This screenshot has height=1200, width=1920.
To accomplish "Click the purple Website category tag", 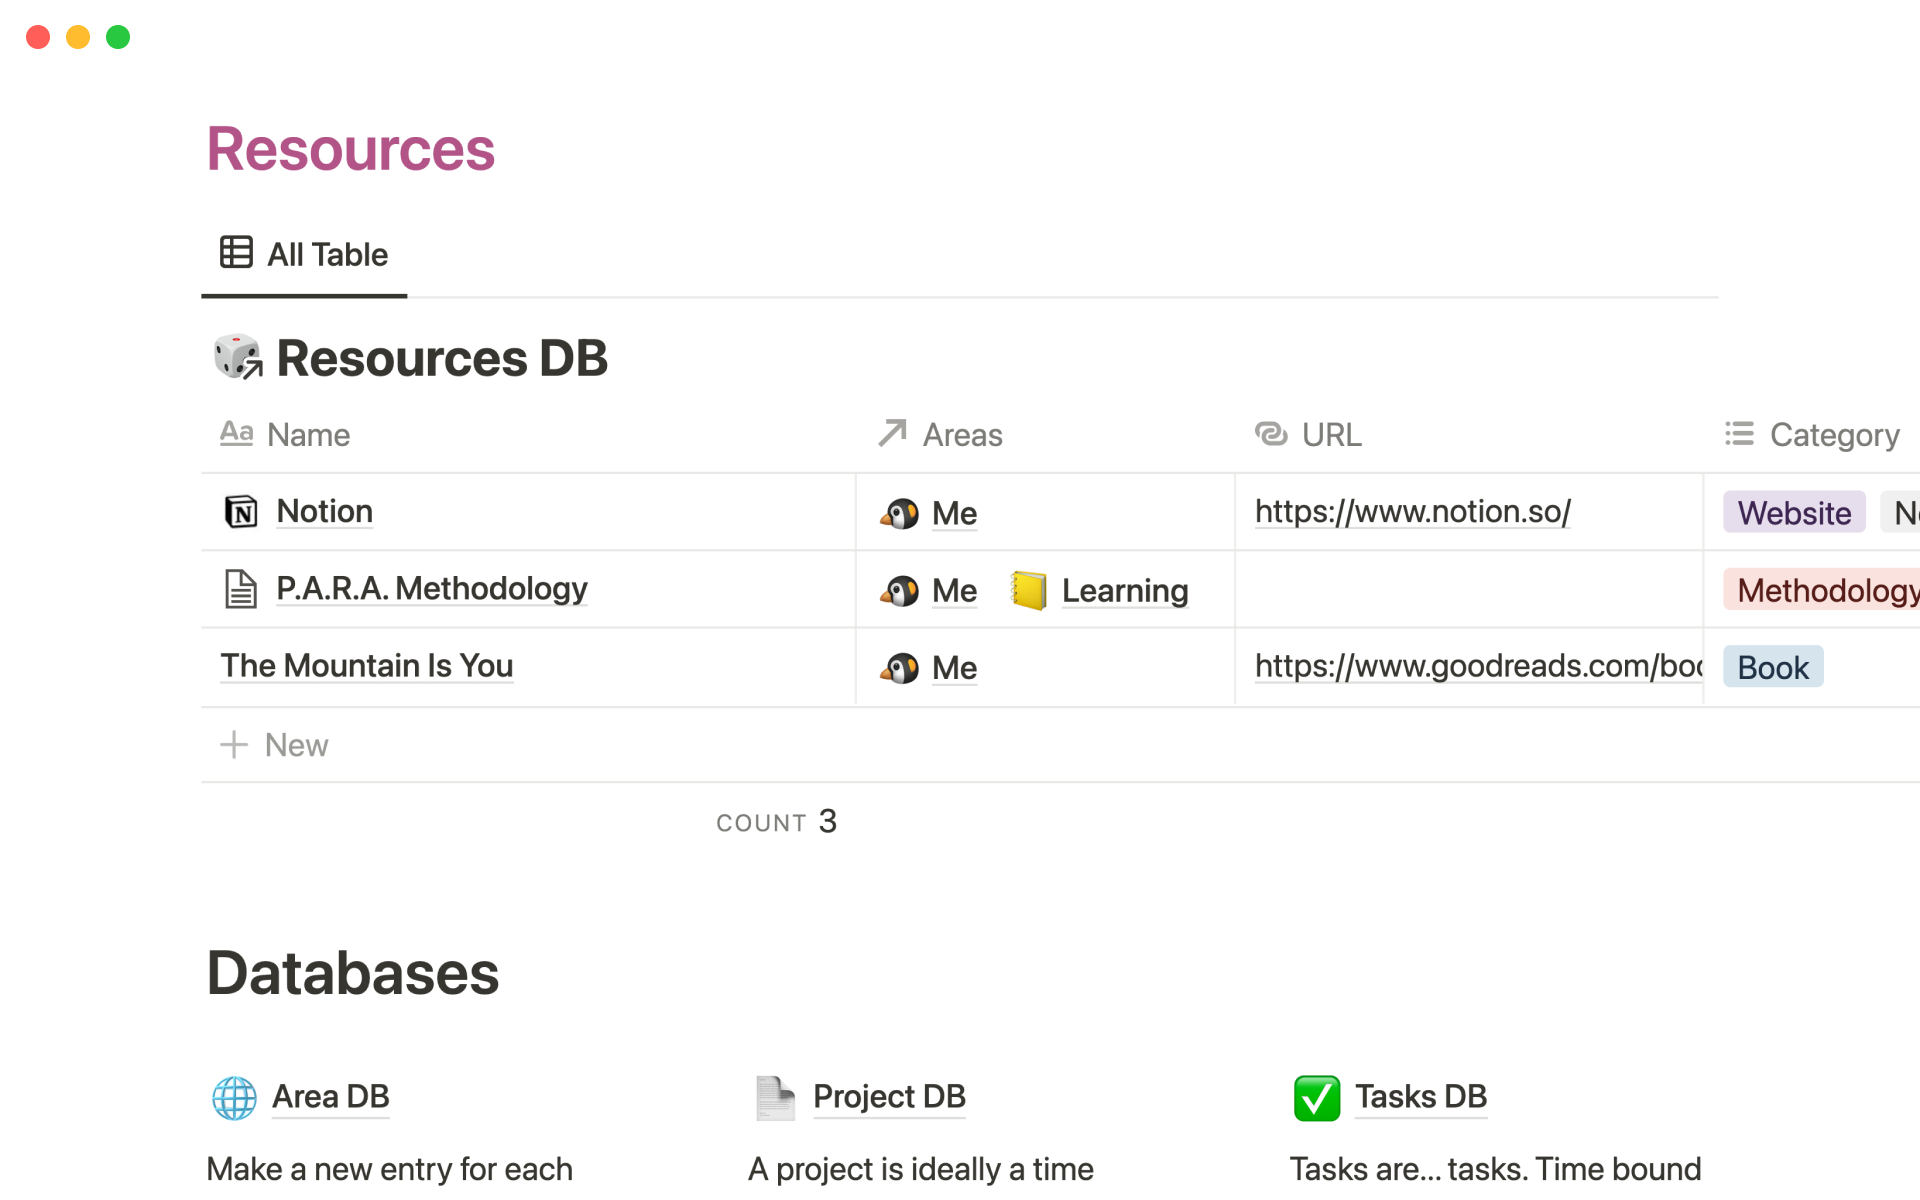I will (1793, 513).
